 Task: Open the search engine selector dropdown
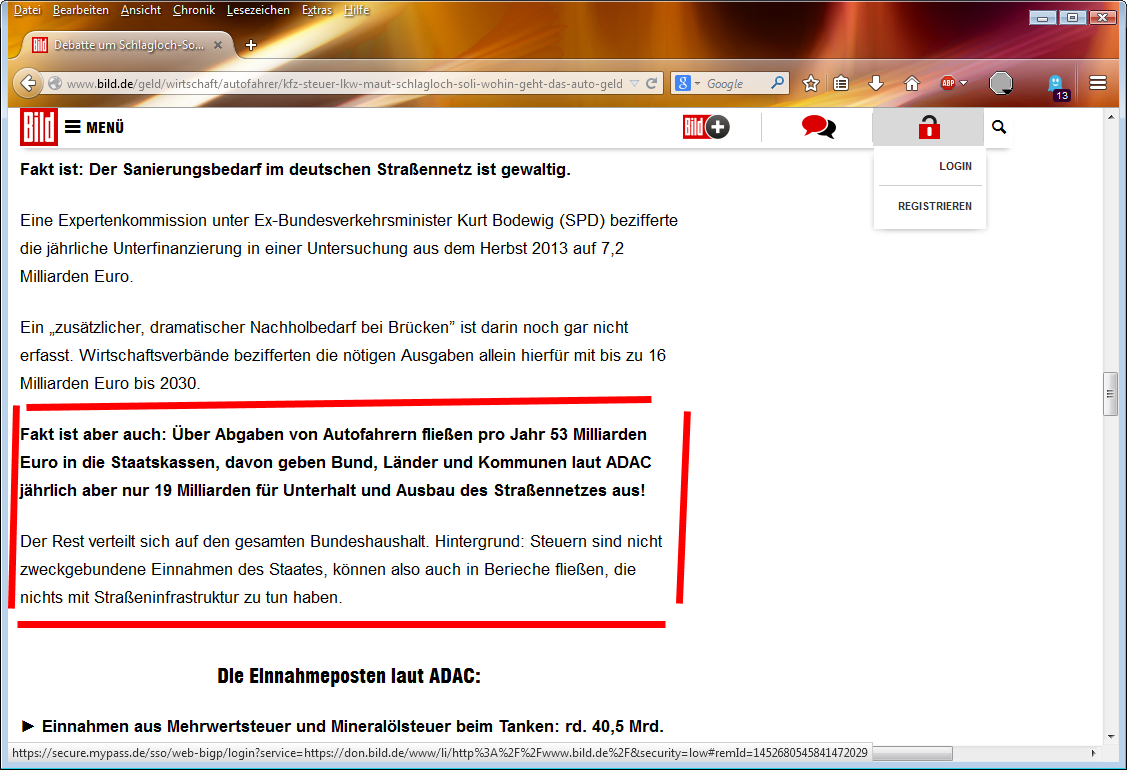[688, 84]
